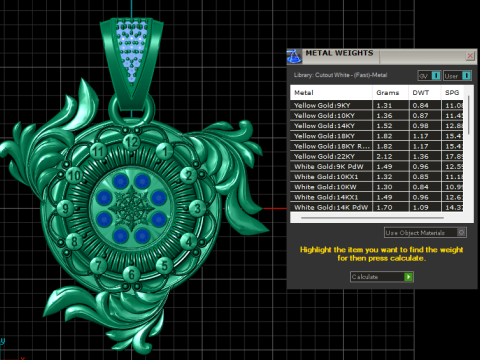Click the 1.36 DWT value for 22KY
The width and height of the screenshot is (480, 360).
420,156
